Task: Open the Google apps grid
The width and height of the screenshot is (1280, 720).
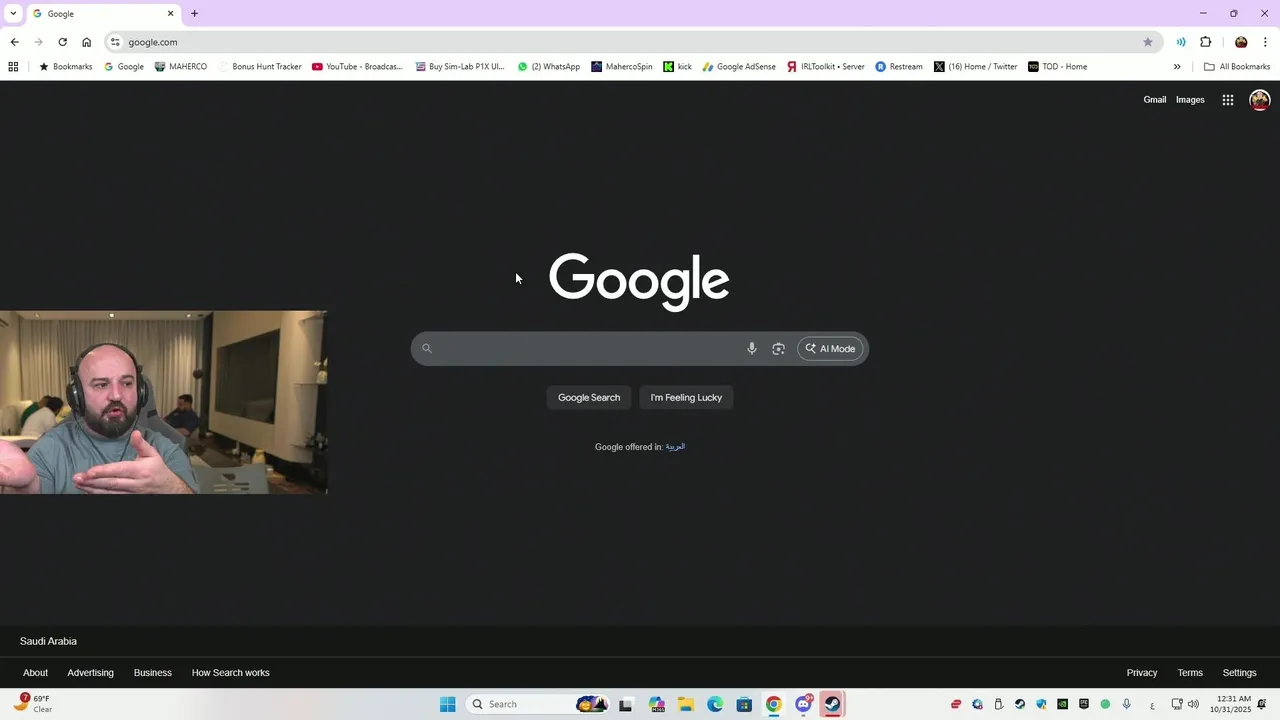Action: tap(1228, 100)
